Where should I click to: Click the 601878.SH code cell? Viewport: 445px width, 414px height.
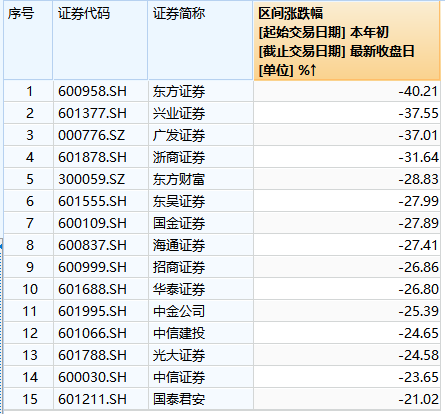click(92, 157)
